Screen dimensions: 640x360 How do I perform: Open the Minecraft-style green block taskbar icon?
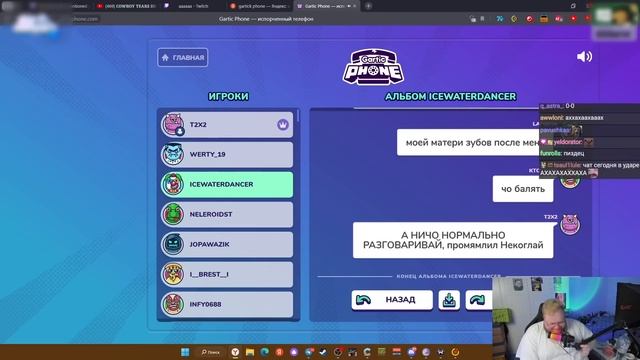(382, 352)
